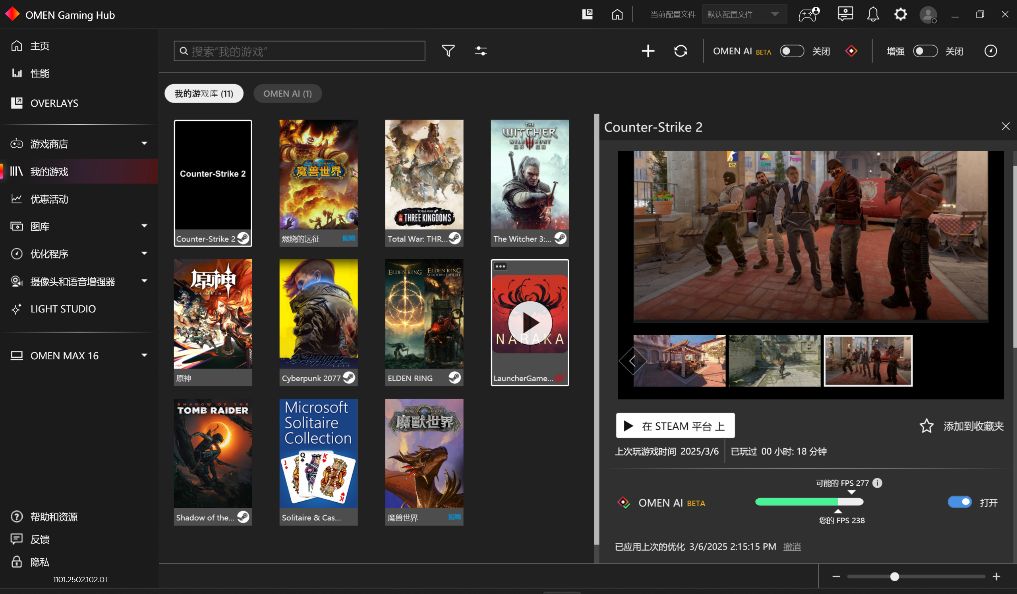Click the info icon next to 可能的 FPS 277

877,483
